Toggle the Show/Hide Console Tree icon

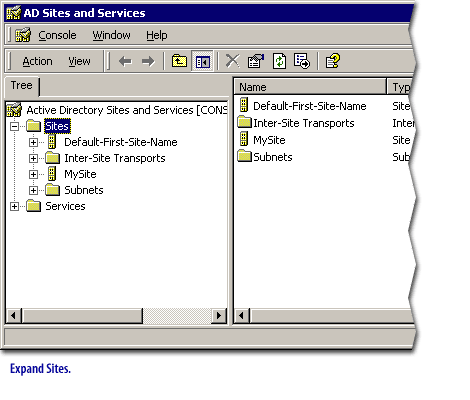click(202, 61)
